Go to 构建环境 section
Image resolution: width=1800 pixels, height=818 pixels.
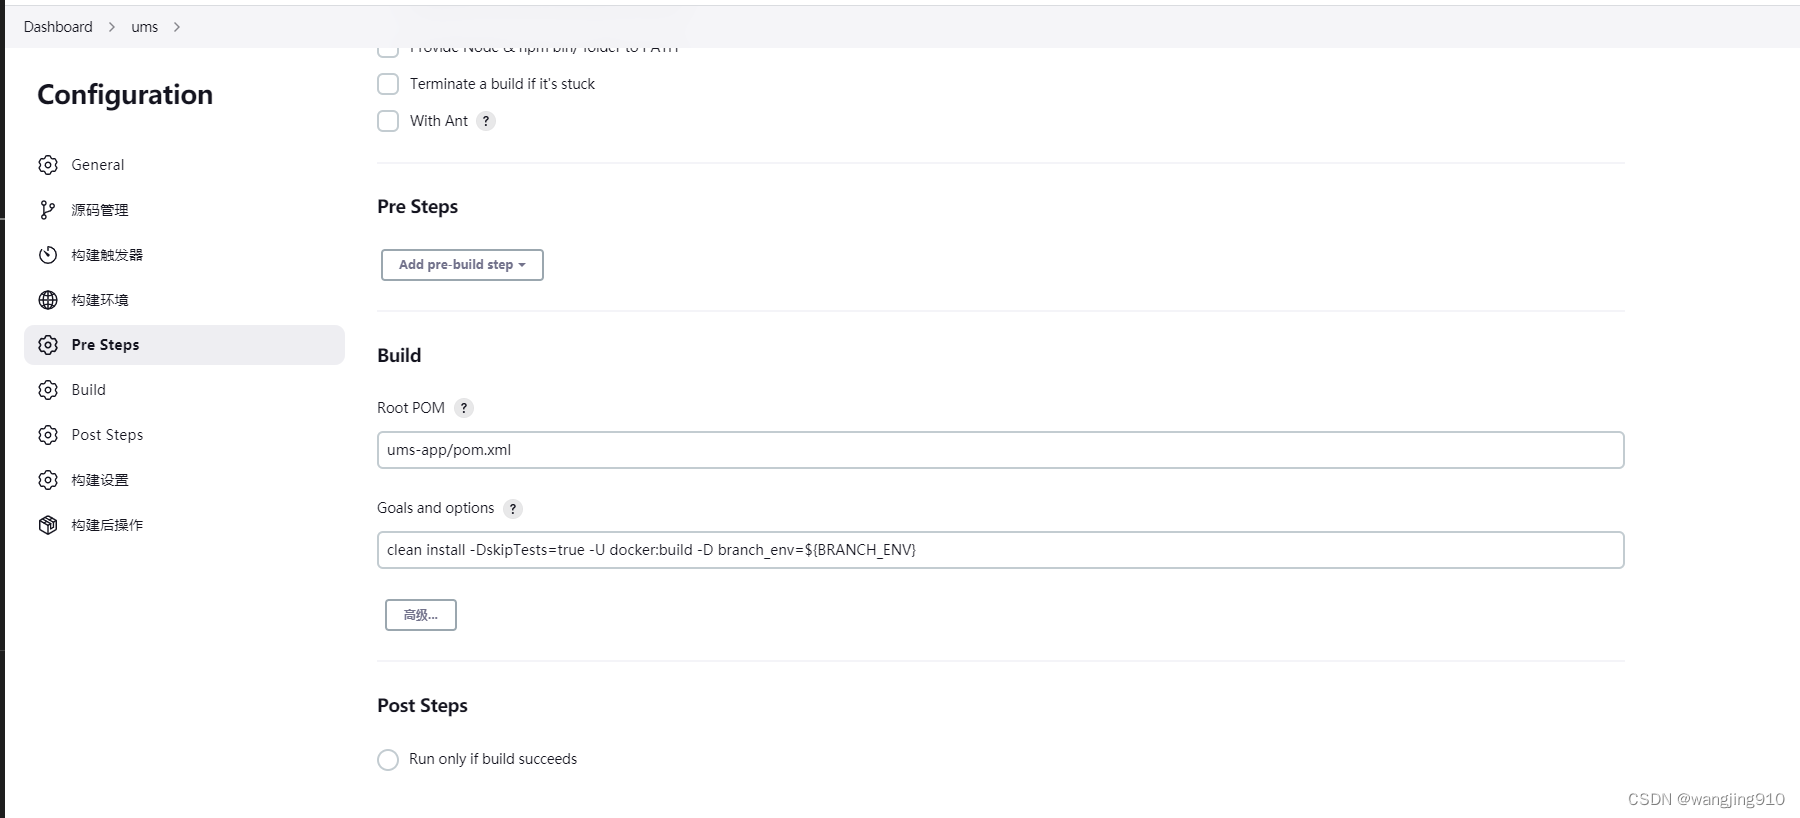tap(184, 300)
